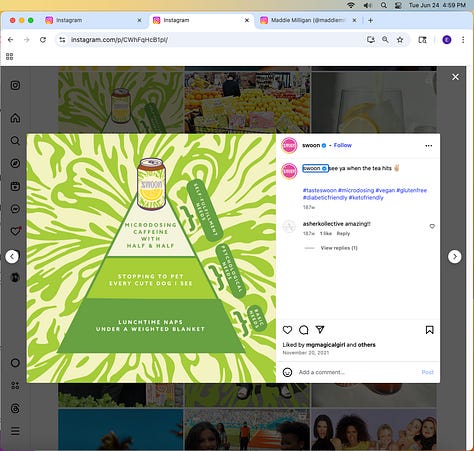This screenshot has width=474, height=451.
Task: Click the menu bar date and time
Action: [437, 5]
